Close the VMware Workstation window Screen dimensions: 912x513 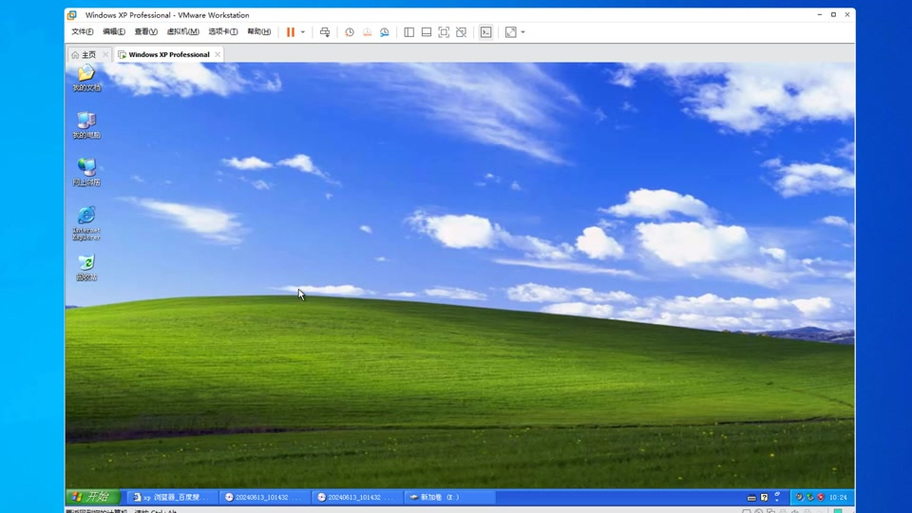point(847,15)
